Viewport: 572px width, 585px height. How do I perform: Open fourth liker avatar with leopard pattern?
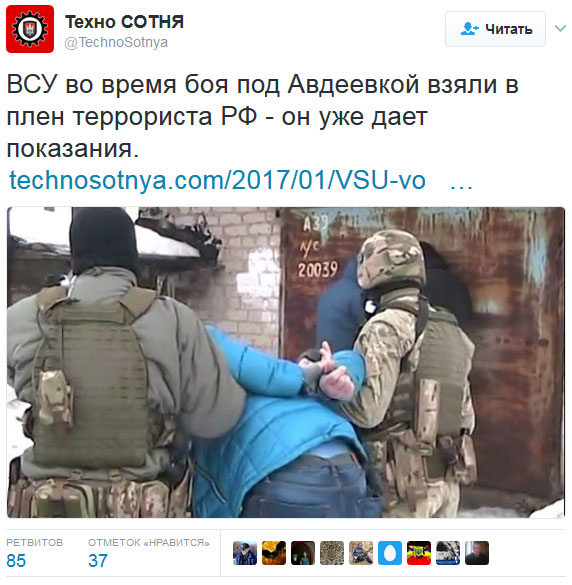(332, 553)
